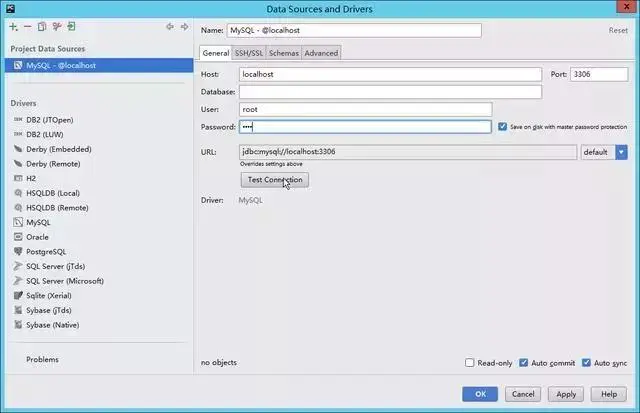The width and height of the screenshot is (640, 413).
Task: Add a new data source with plus icon
Action: point(13,27)
